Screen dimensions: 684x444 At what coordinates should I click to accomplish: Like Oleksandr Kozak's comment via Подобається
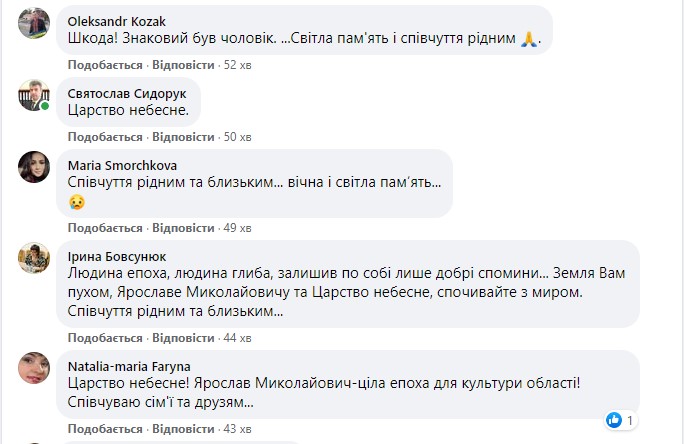tap(105, 64)
